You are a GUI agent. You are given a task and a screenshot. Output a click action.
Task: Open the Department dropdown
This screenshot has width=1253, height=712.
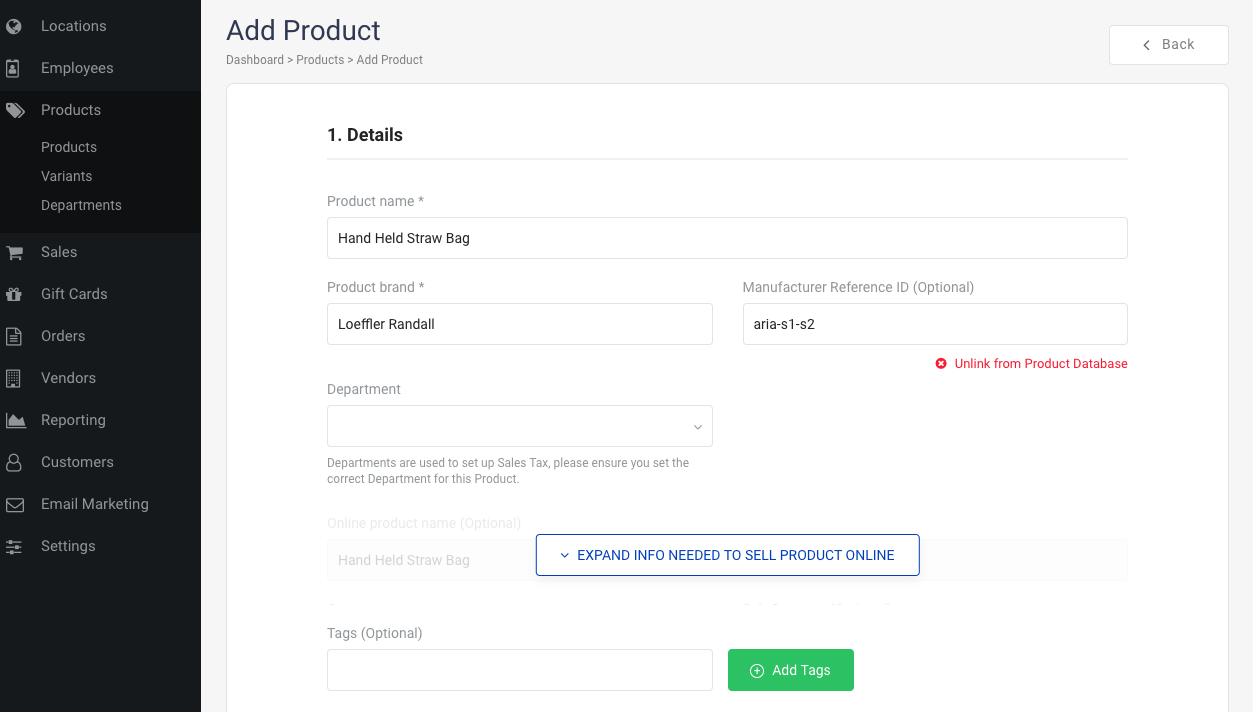pyautogui.click(x=519, y=426)
